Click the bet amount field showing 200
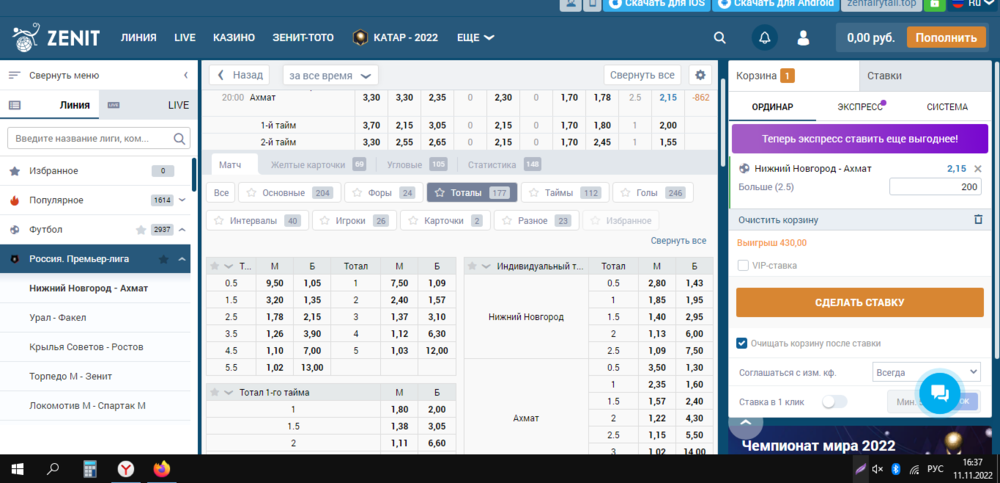 click(x=937, y=187)
